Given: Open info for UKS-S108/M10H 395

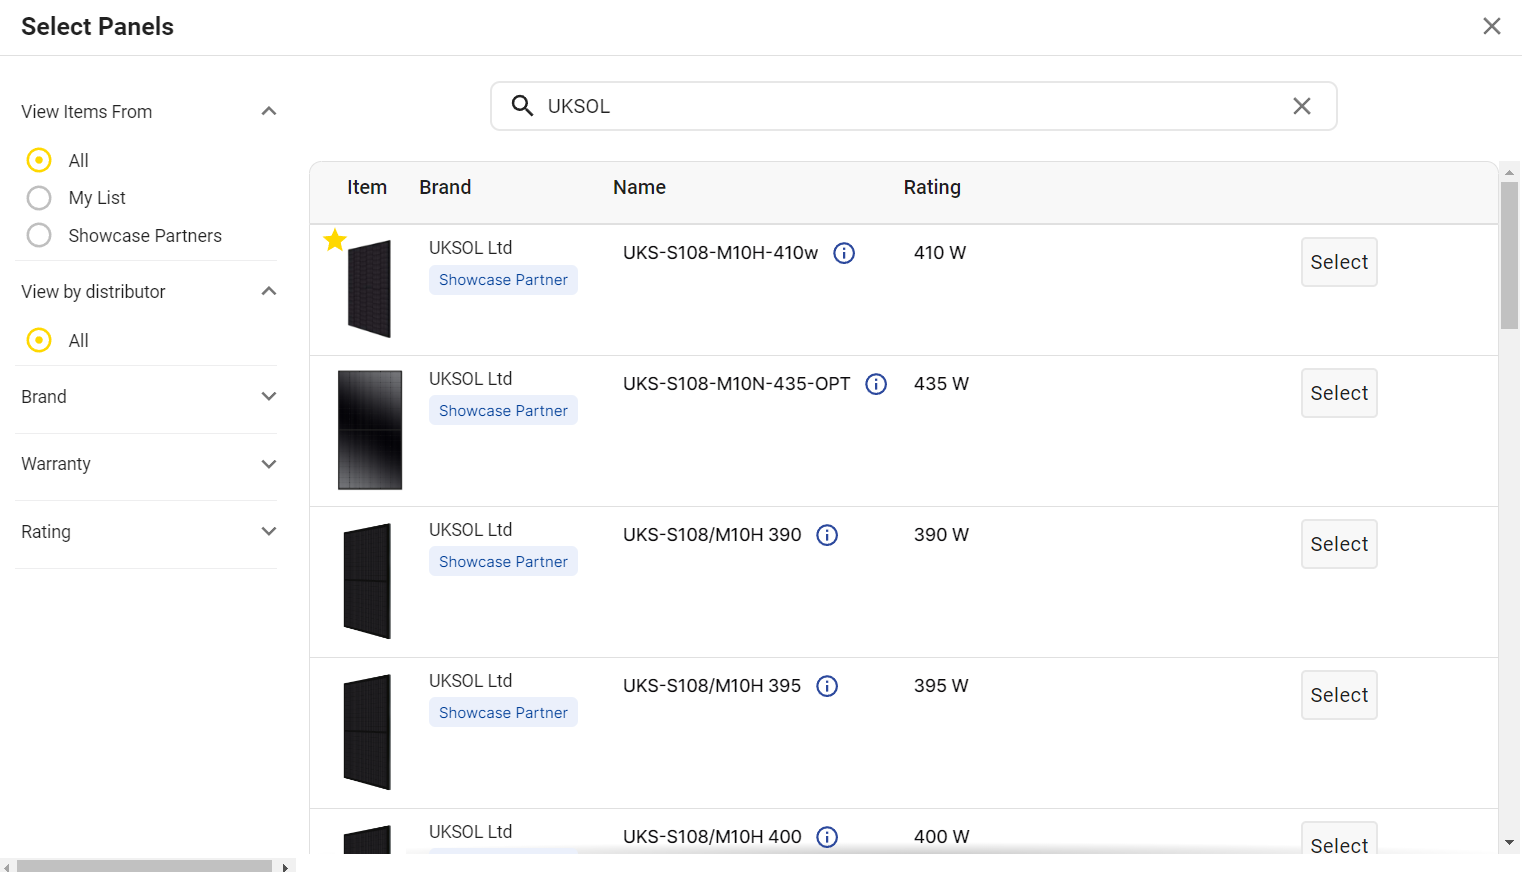Looking at the screenshot, I should pyautogui.click(x=827, y=686).
